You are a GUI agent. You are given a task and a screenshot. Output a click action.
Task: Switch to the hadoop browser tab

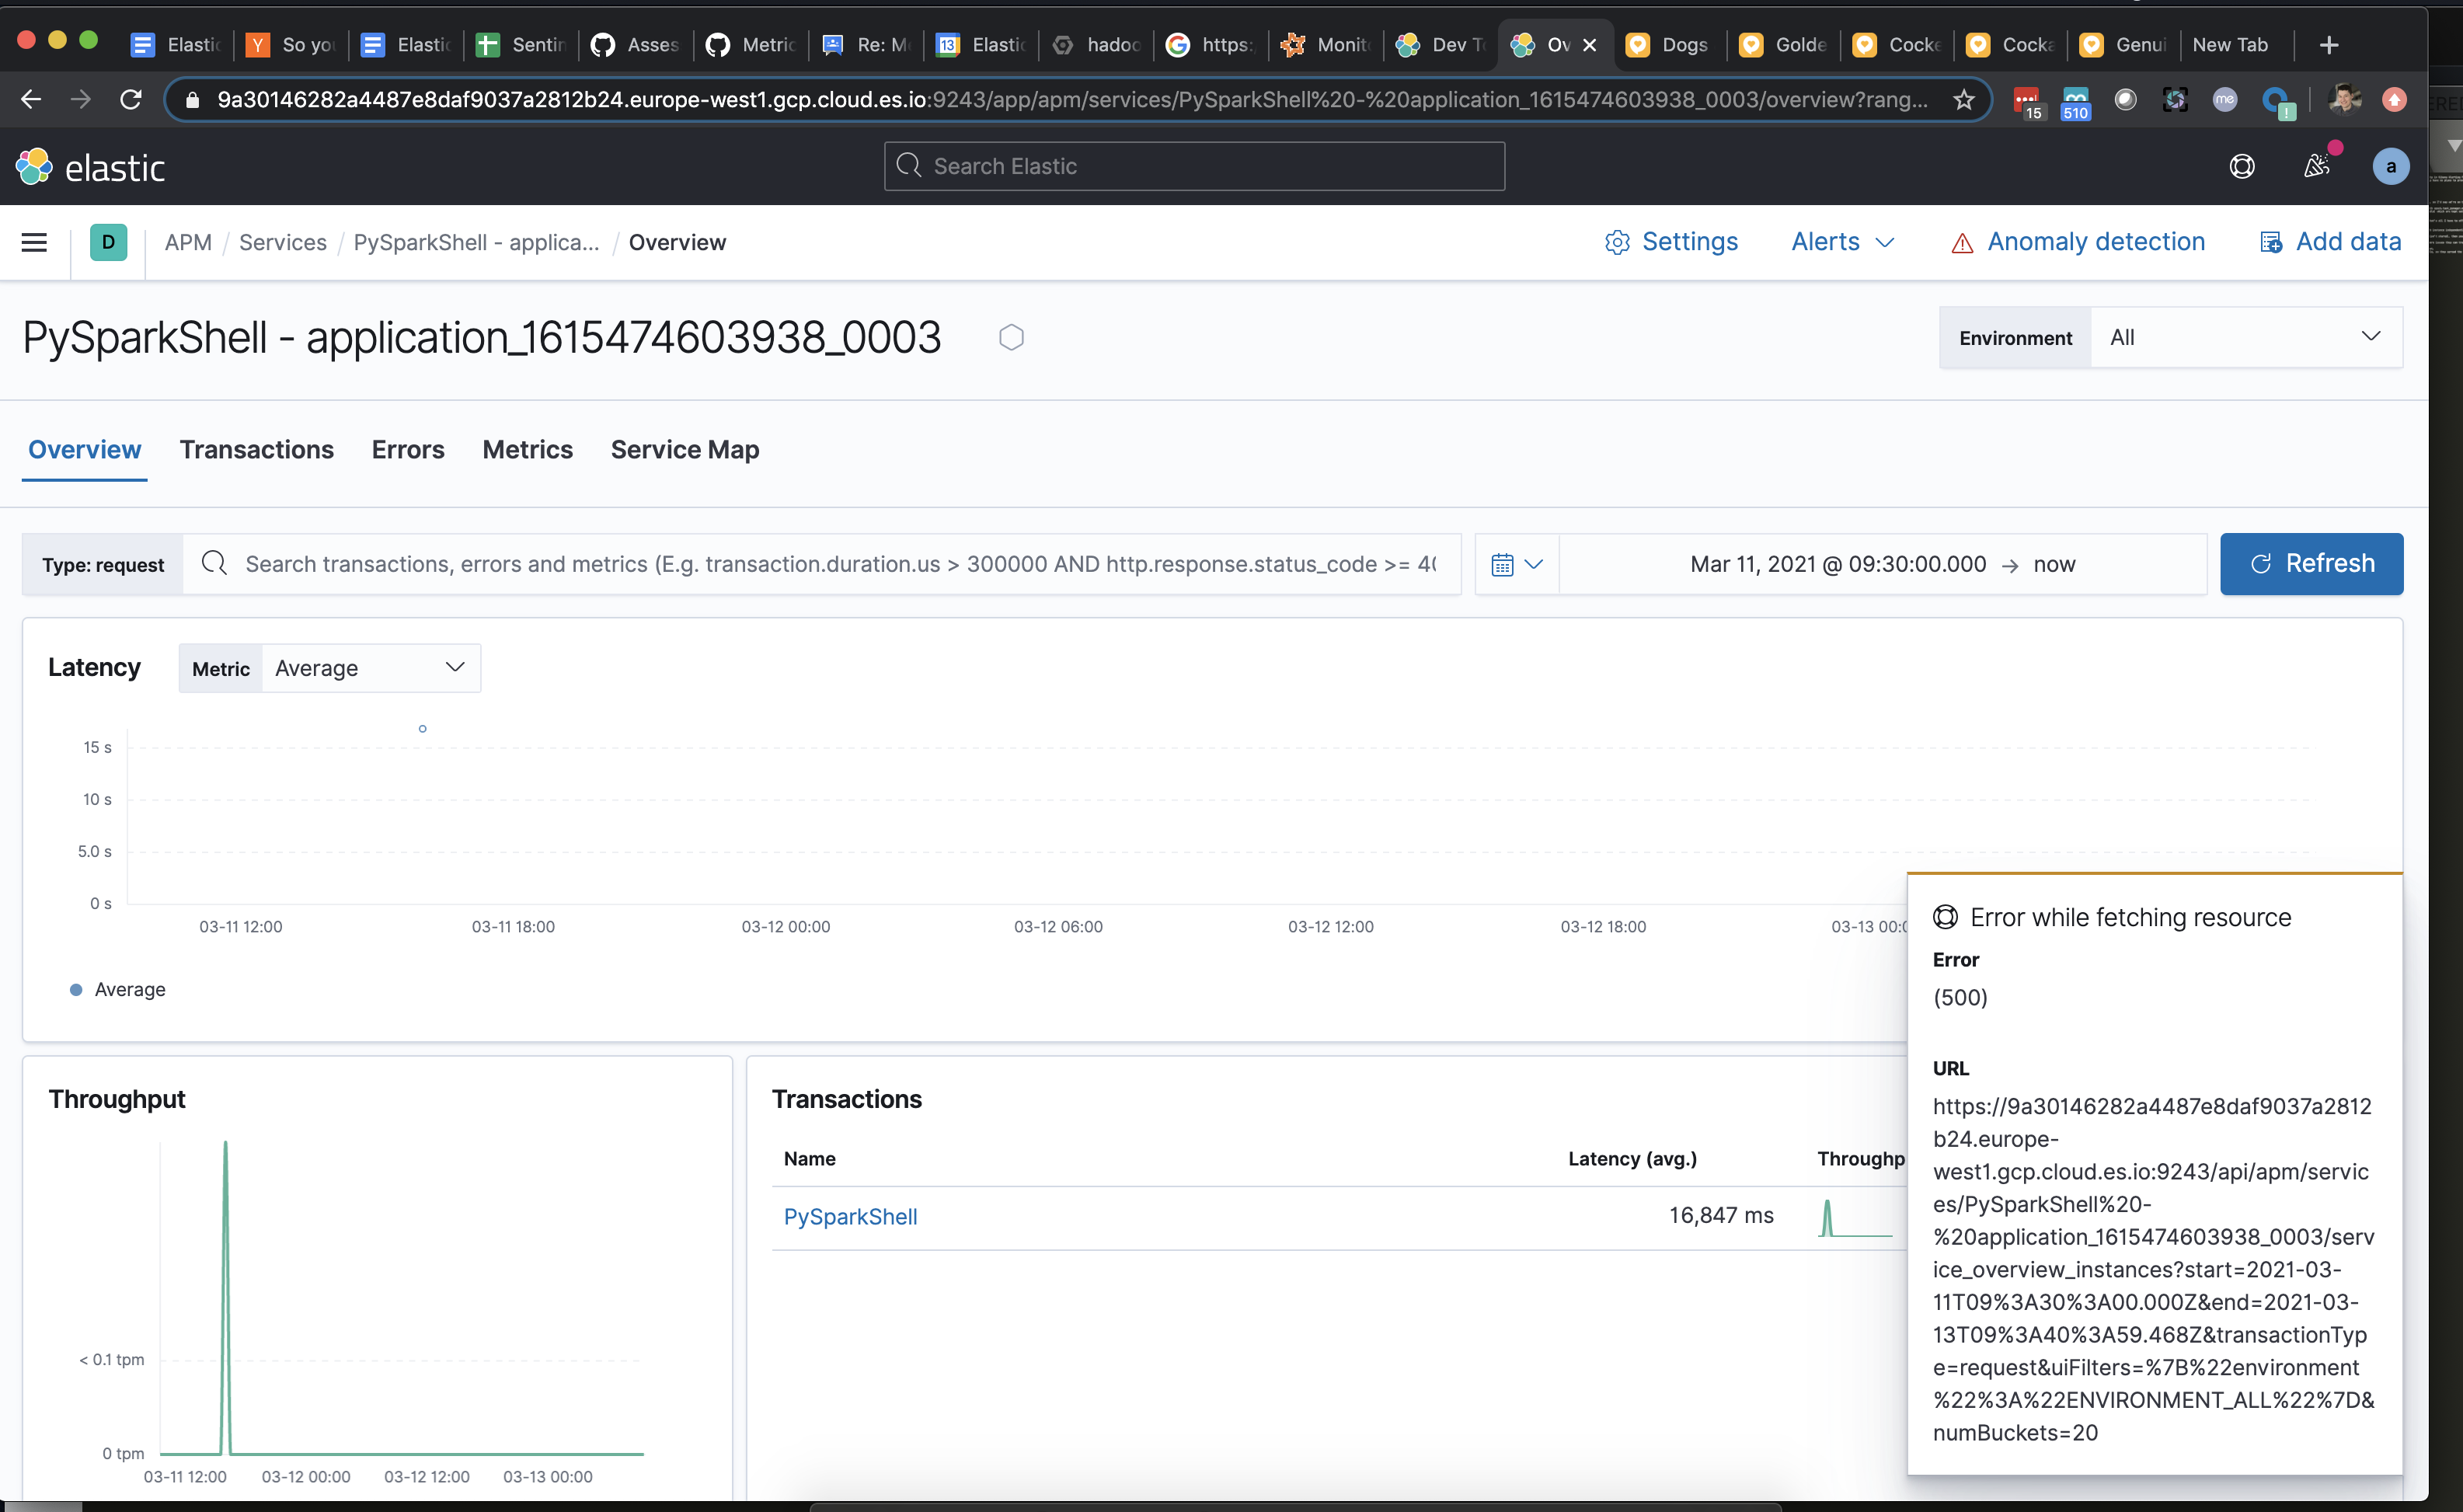point(1097,45)
